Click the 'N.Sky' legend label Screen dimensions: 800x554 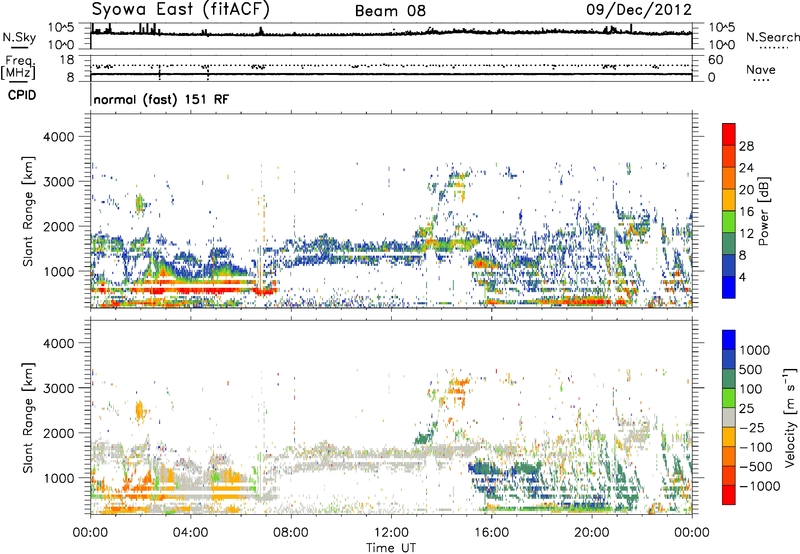pyautogui.click(x=19, y=37)
